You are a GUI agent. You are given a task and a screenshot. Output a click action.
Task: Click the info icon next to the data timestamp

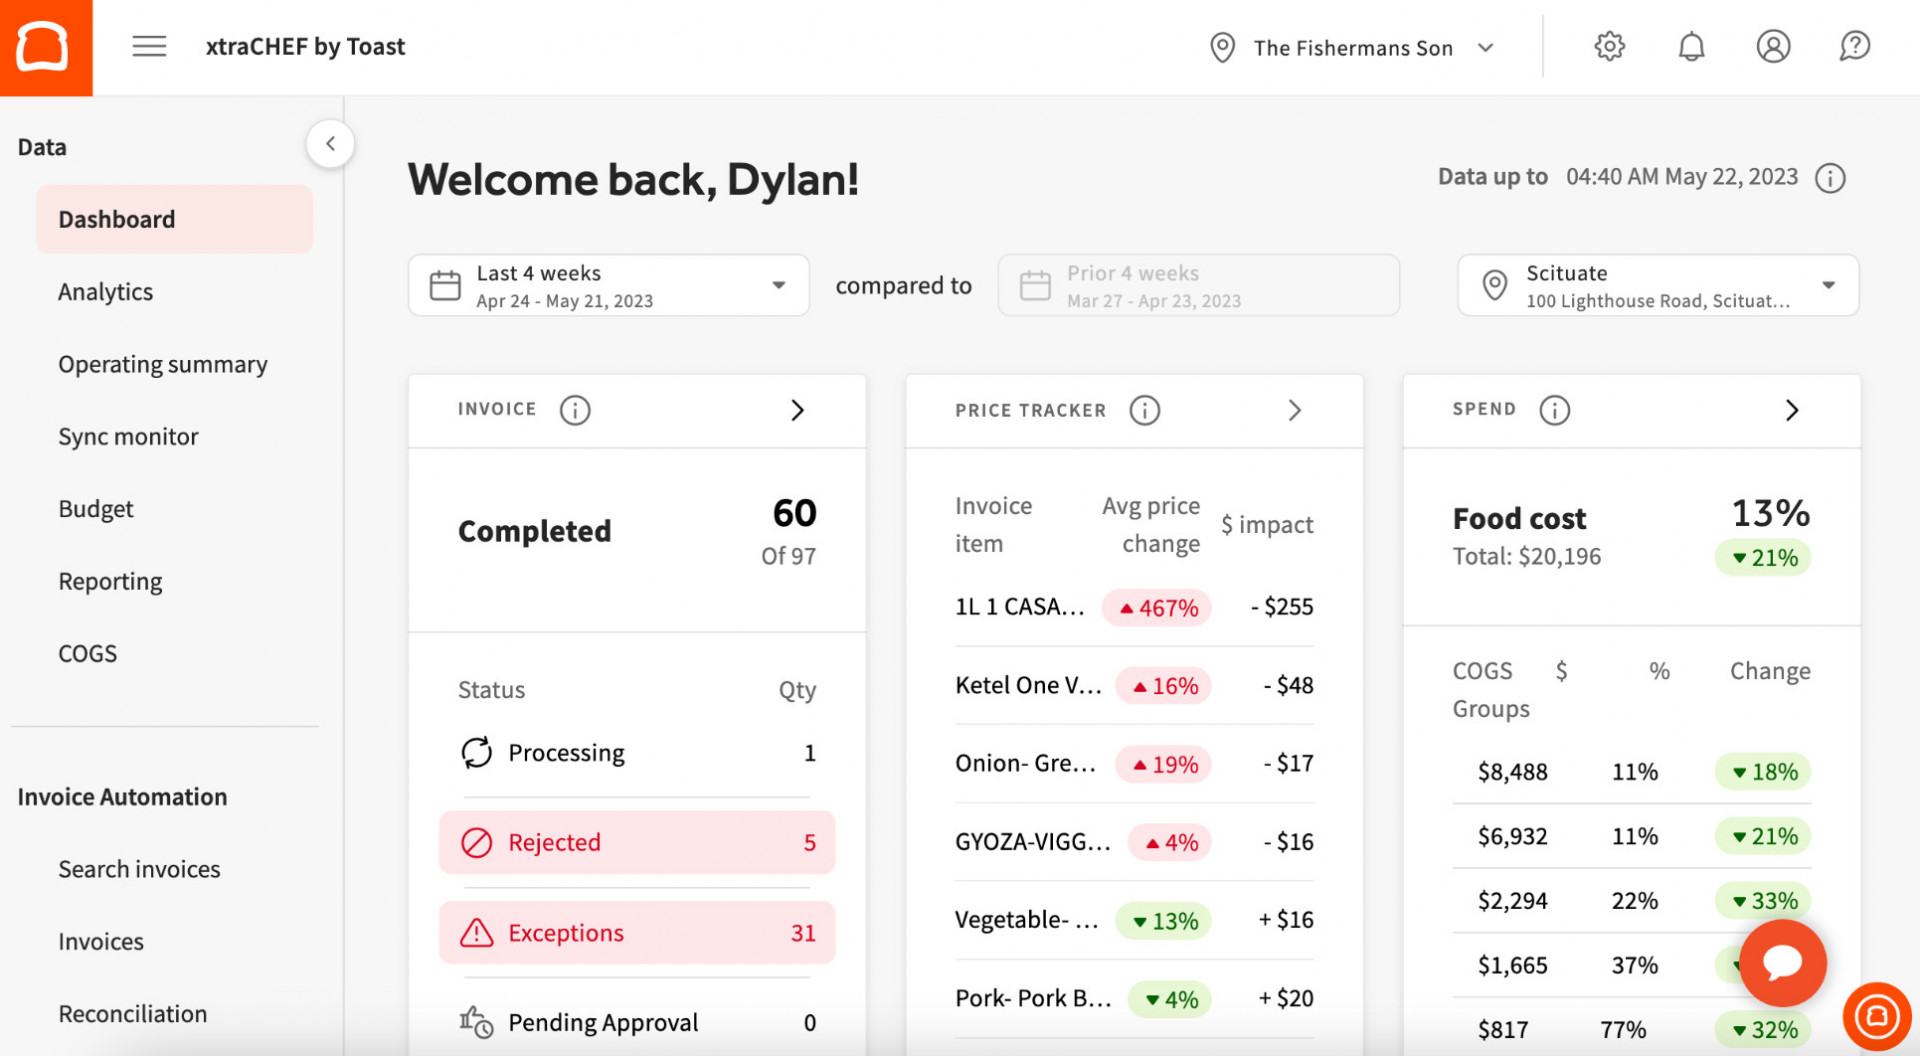coord(1830,178)
